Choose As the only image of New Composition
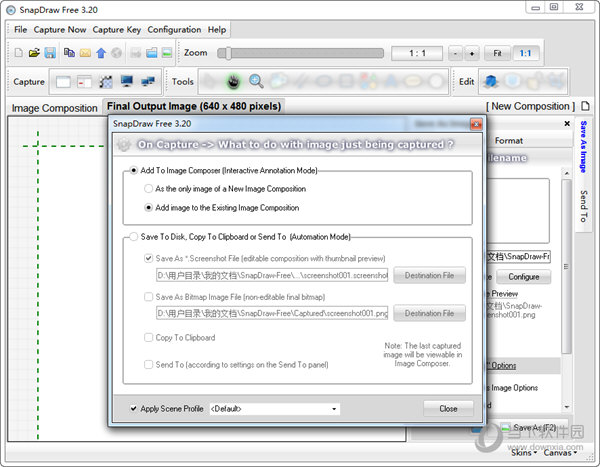This screenshot has height=467, width=600. tap(148, 188)
